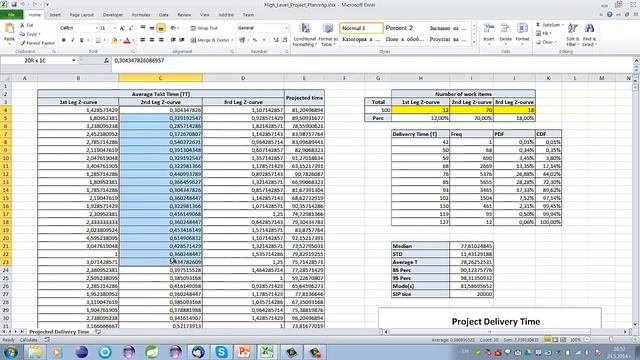Expand the AutoSum dropdown arrow
The width and height of the screenshot is (640, 360).
562,25
